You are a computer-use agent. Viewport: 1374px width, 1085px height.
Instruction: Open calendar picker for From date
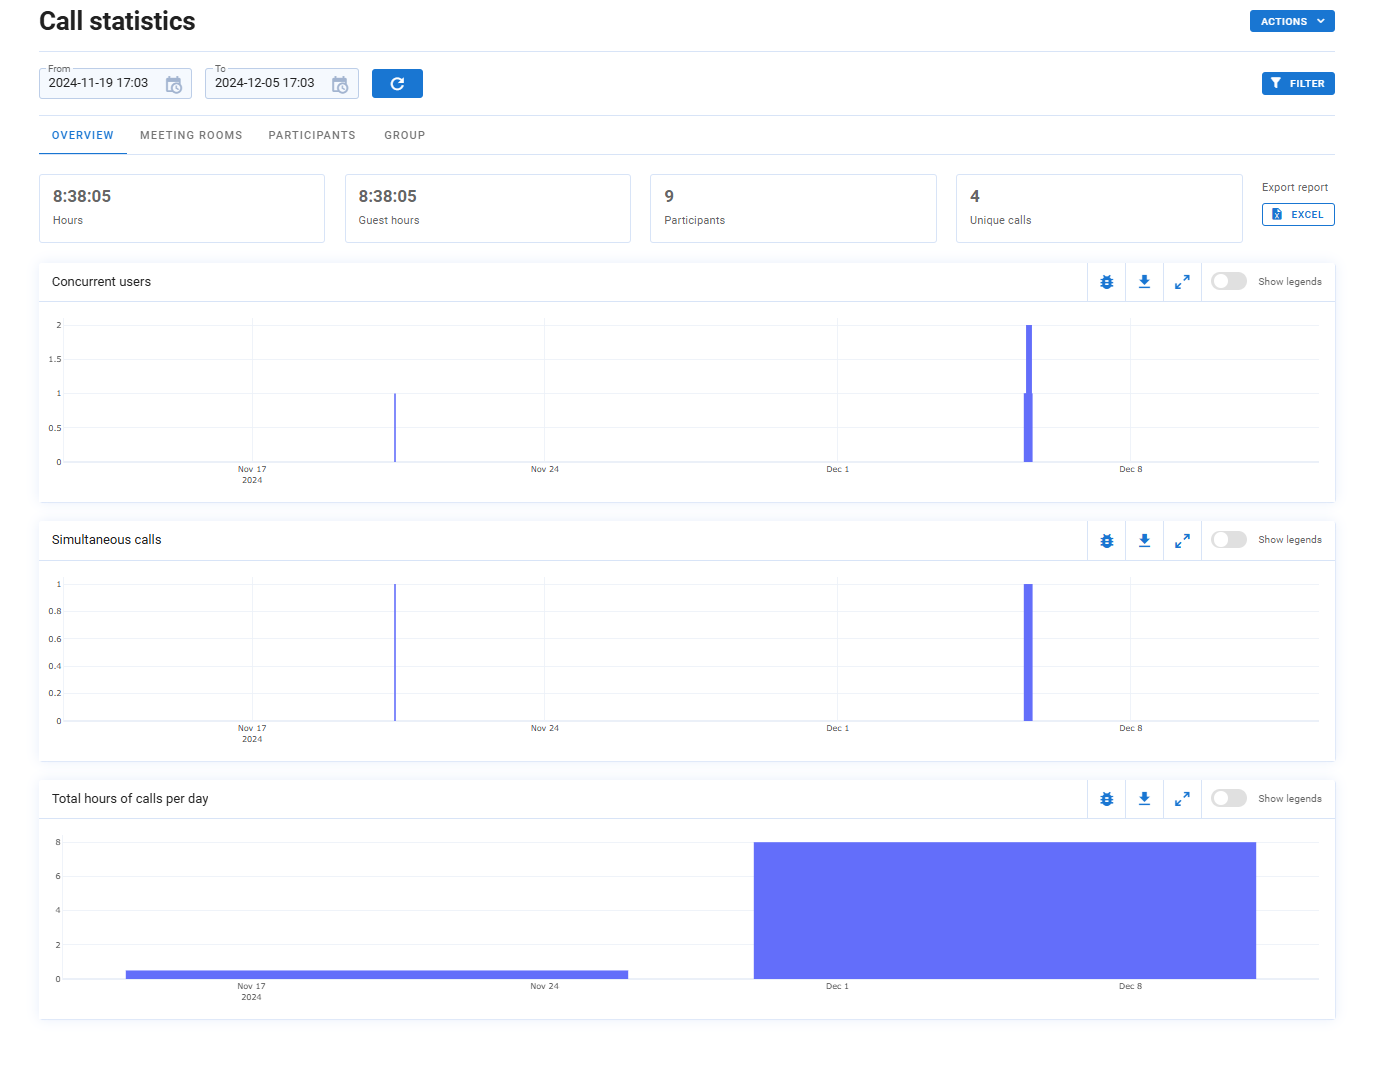point(174,85)
